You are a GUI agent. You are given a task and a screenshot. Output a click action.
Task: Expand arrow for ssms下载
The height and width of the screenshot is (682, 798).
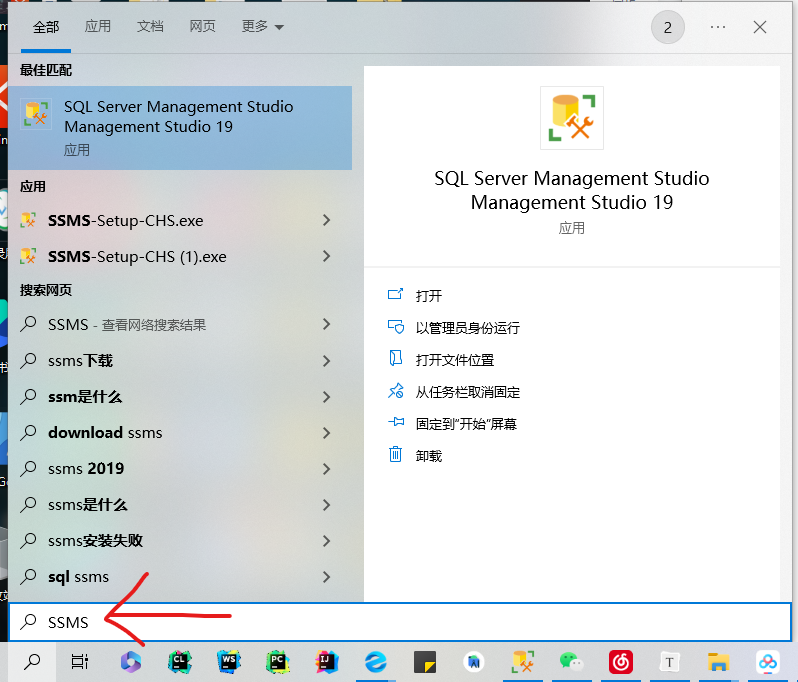(327, 361)
